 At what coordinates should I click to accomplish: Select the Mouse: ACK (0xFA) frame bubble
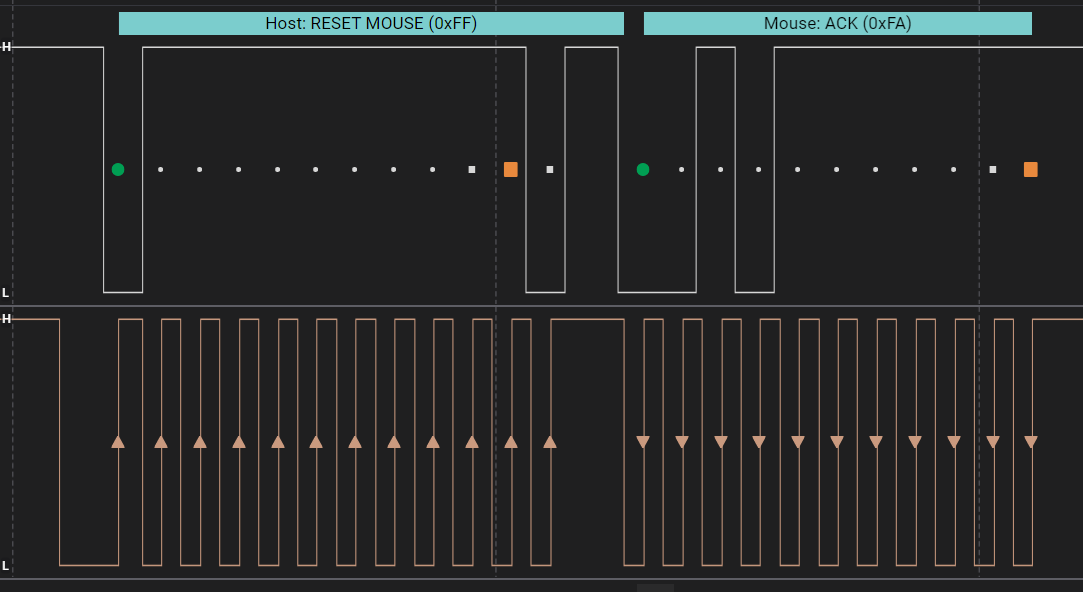tap(837, 23)
